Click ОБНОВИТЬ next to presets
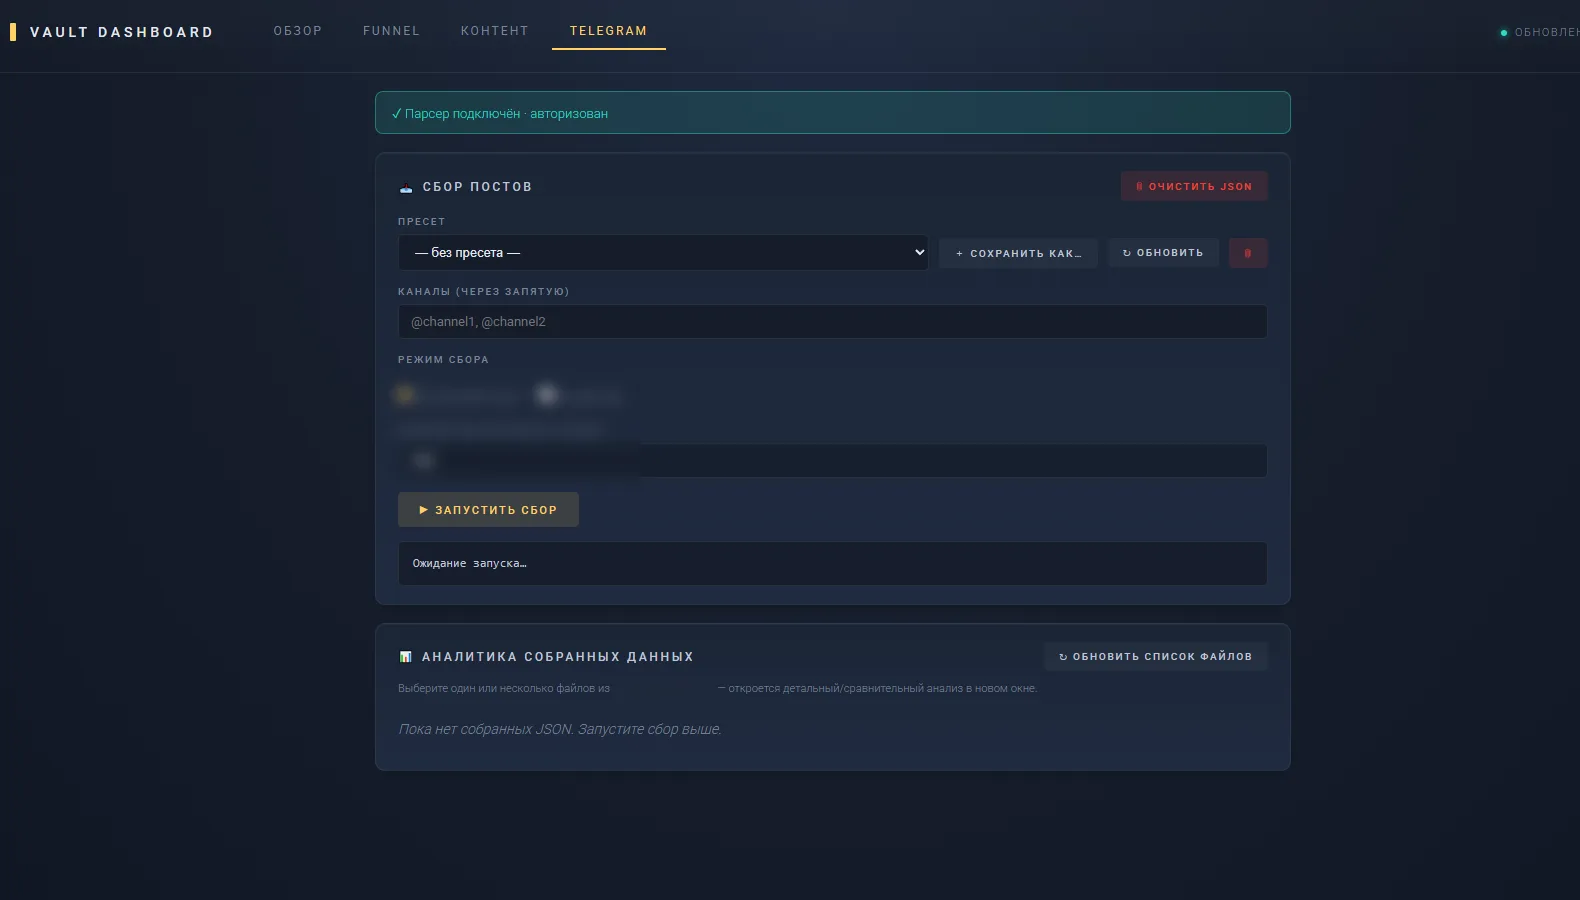1580x900 pixels. tap(1163, 253)
